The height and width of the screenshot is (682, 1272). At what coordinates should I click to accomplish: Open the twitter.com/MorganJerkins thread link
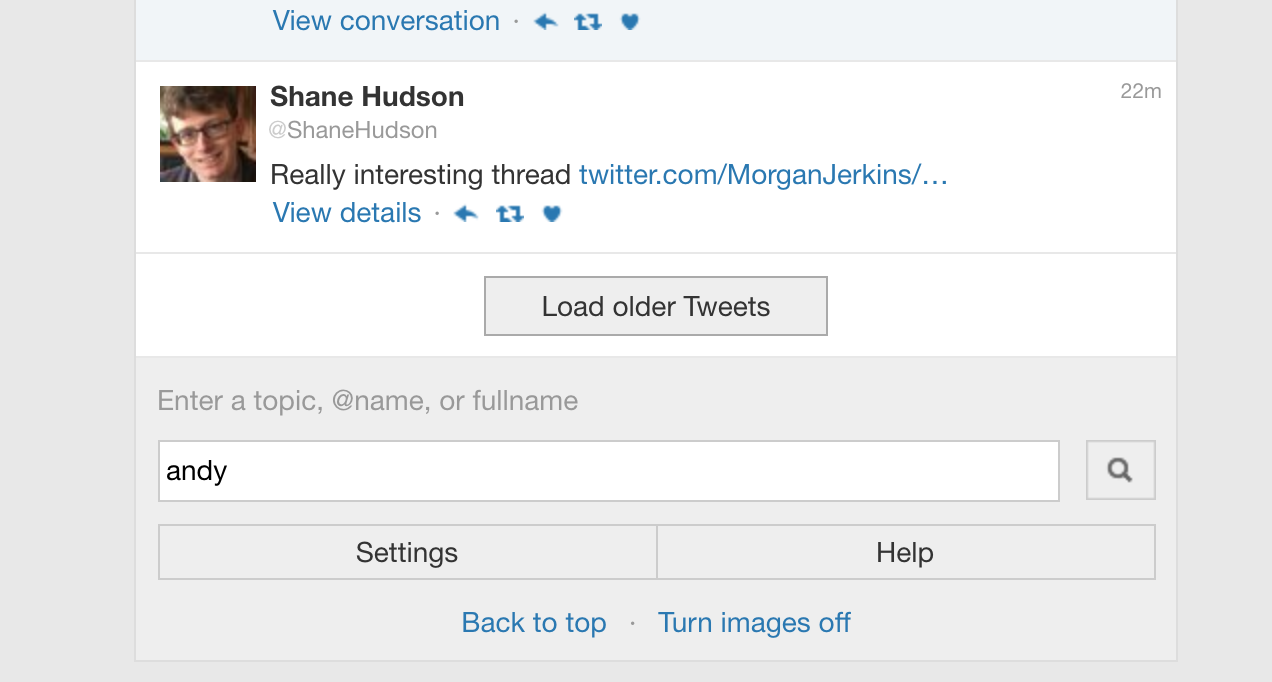(x=763, y=175)
